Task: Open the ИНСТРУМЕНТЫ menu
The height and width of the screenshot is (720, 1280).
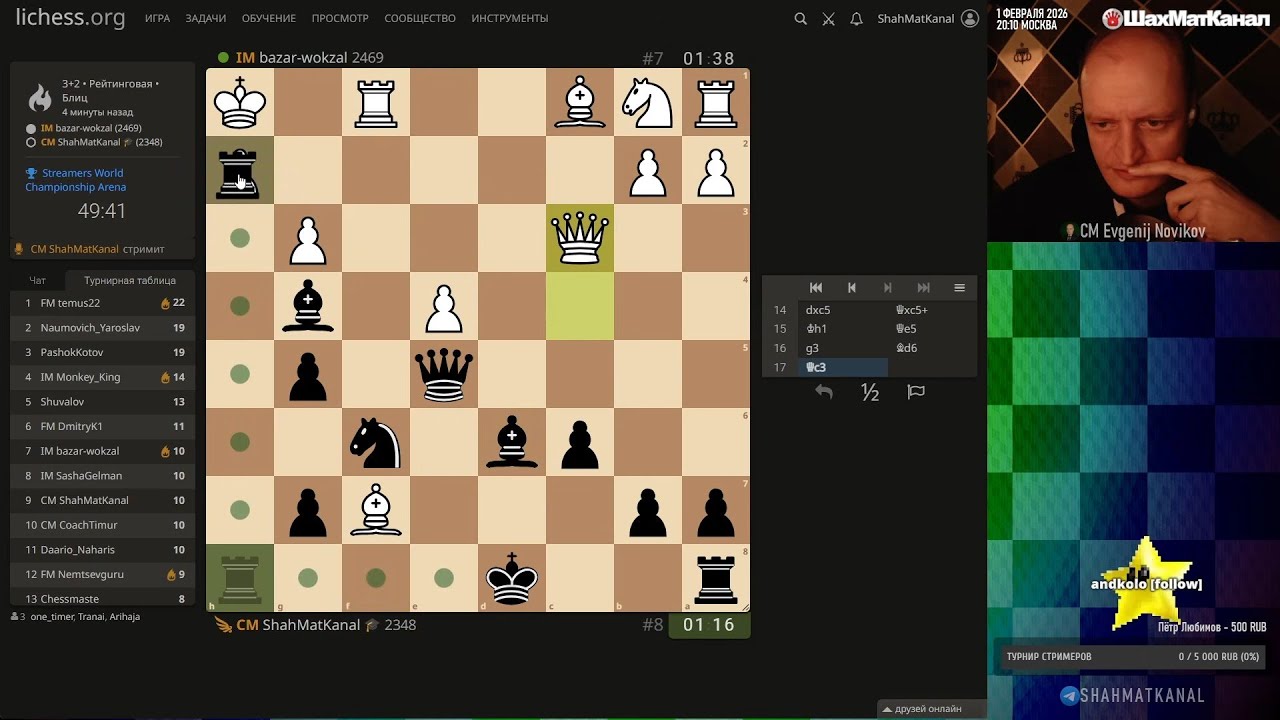Action: coord(510,18)
